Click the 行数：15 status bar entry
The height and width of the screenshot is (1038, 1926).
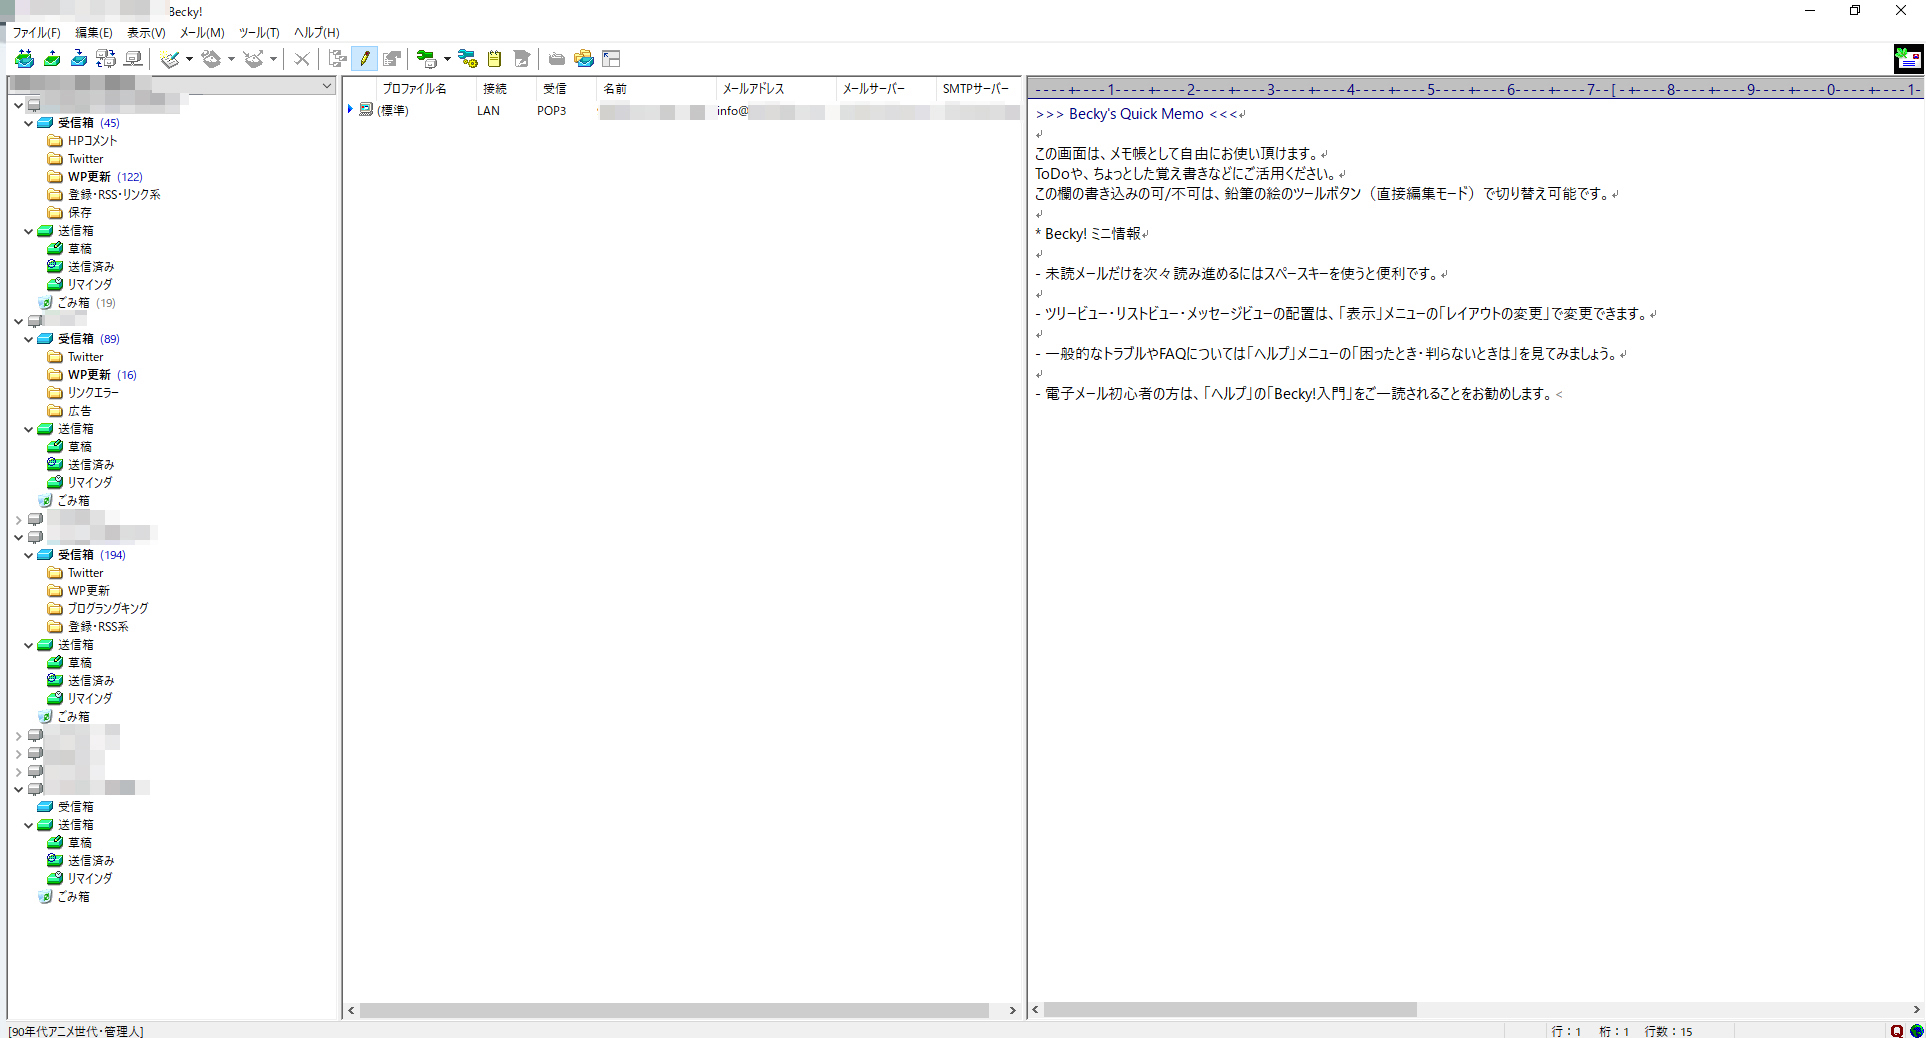click(1669, 1031)
